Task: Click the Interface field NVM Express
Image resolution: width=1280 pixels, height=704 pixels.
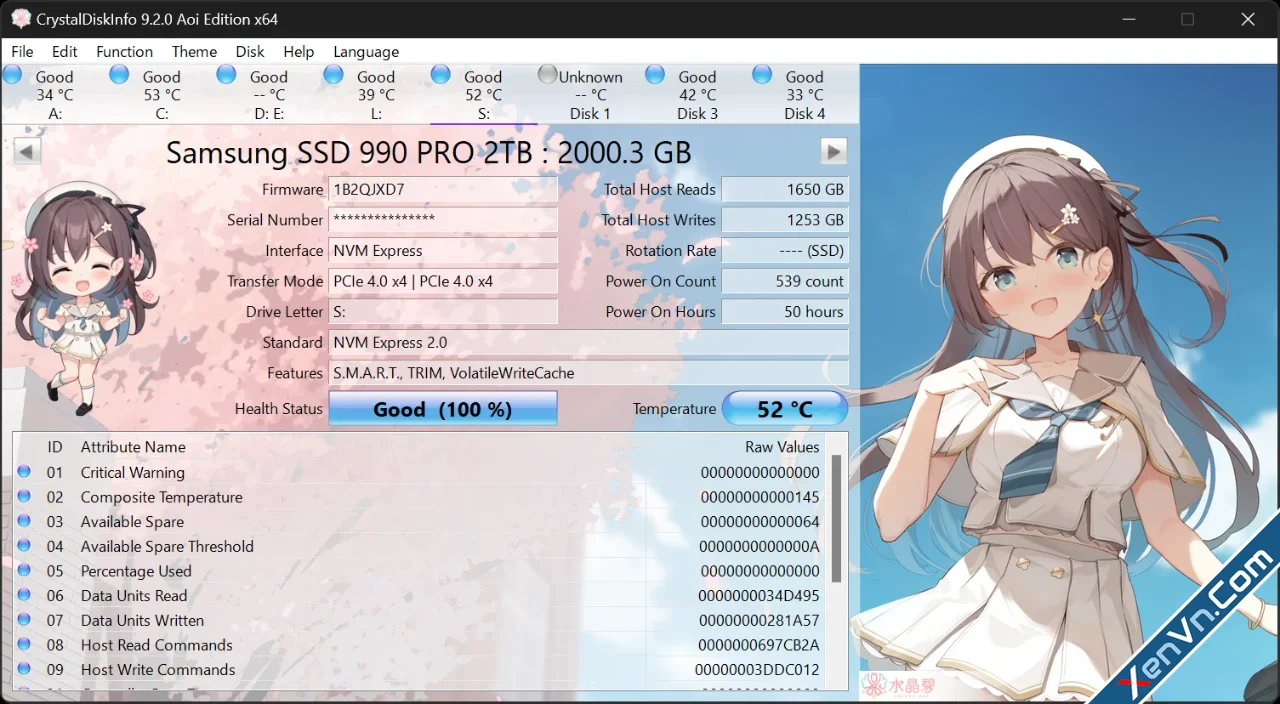Action: click(443, 250)
